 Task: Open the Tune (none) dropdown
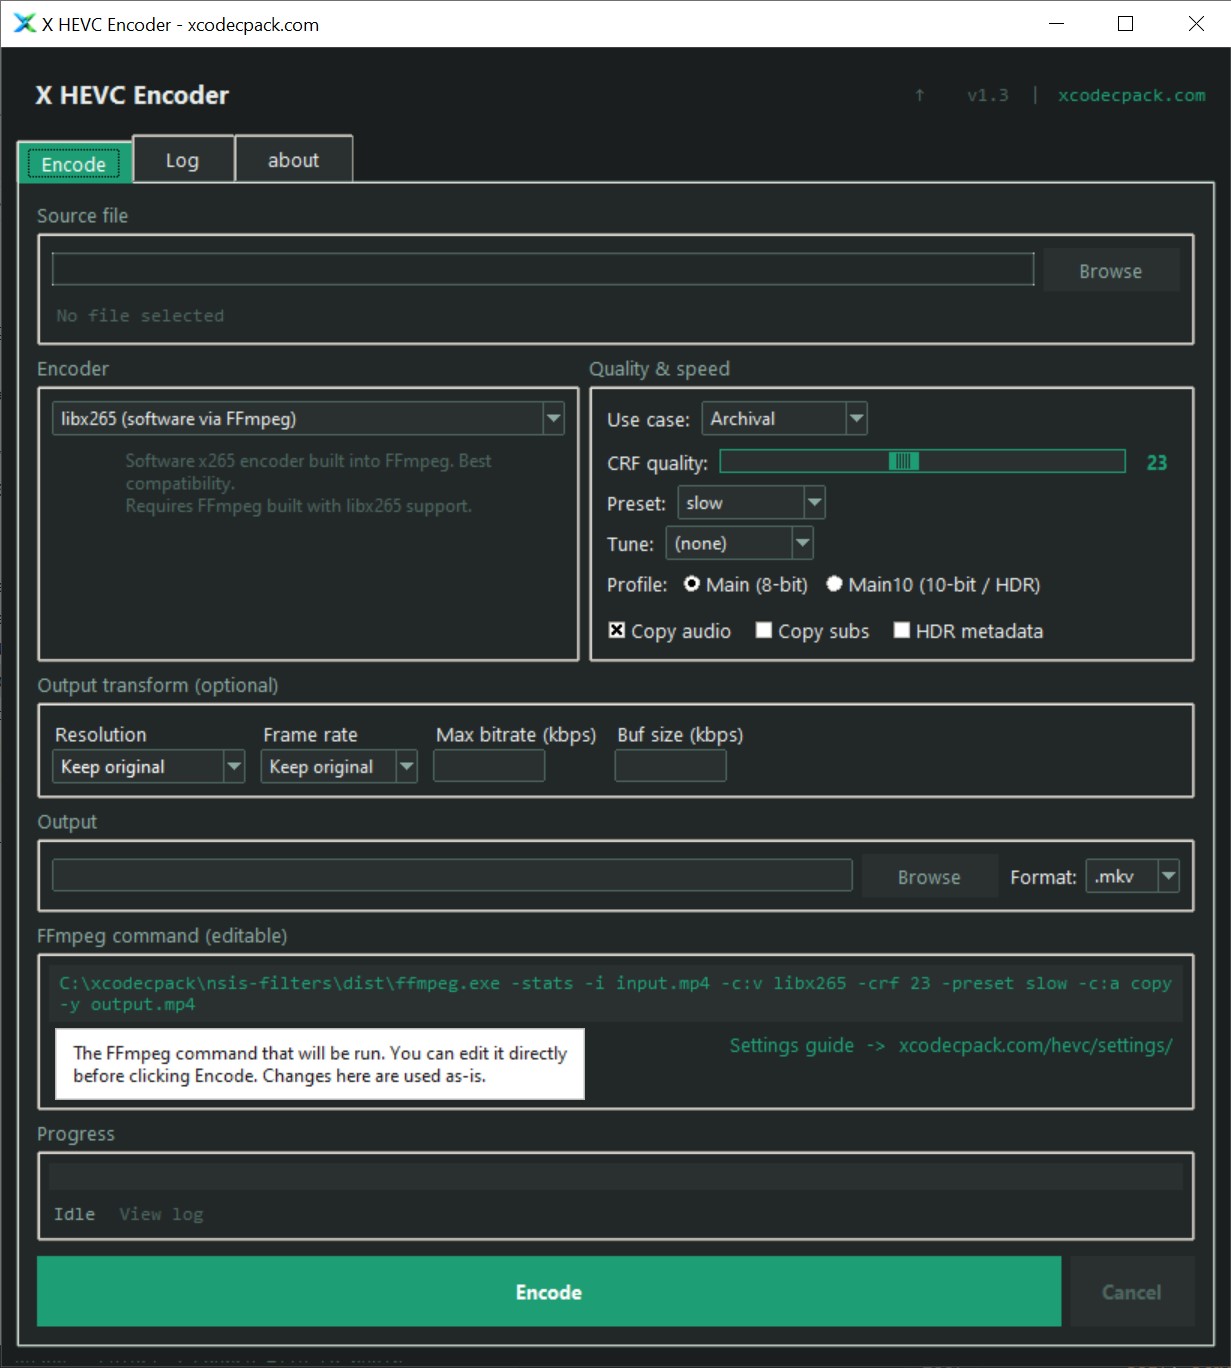tap(739, 543)
